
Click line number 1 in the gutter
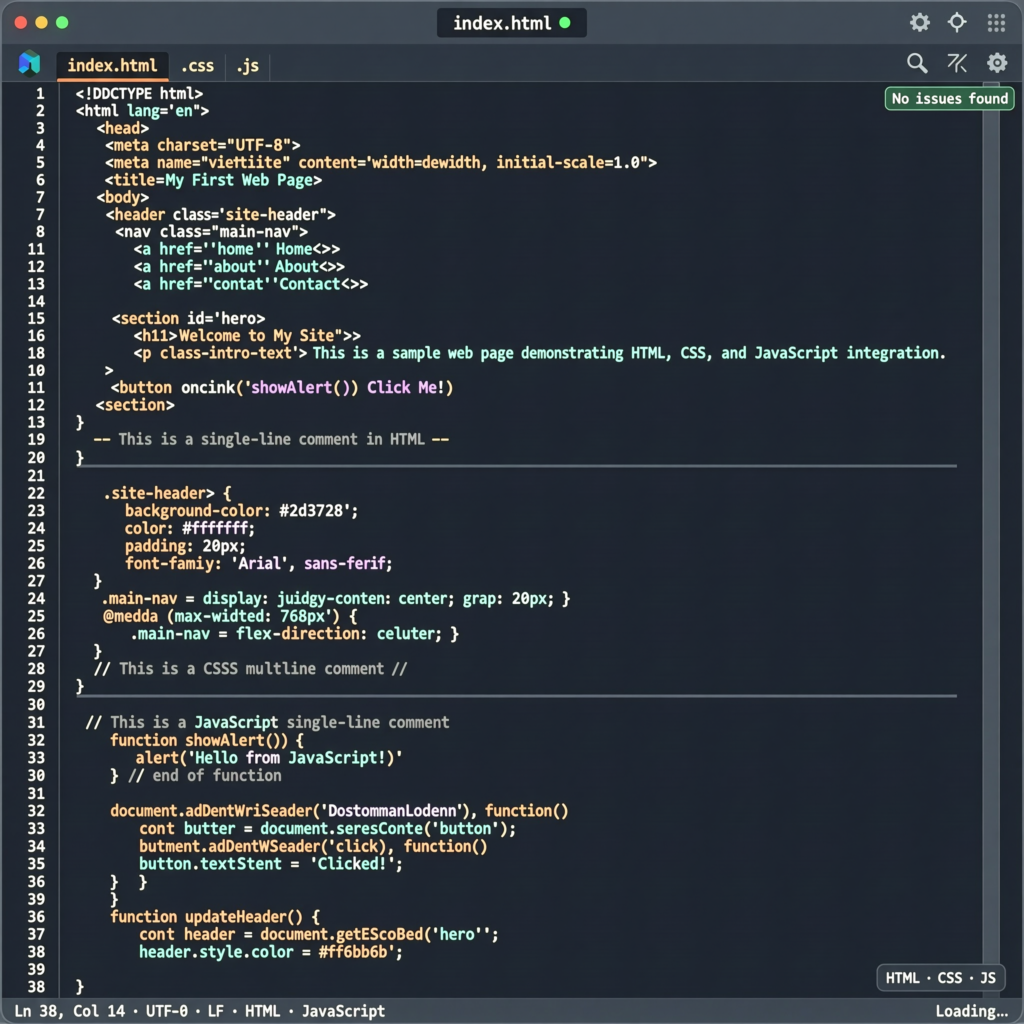pyautogui.click(x=40, y=93)
